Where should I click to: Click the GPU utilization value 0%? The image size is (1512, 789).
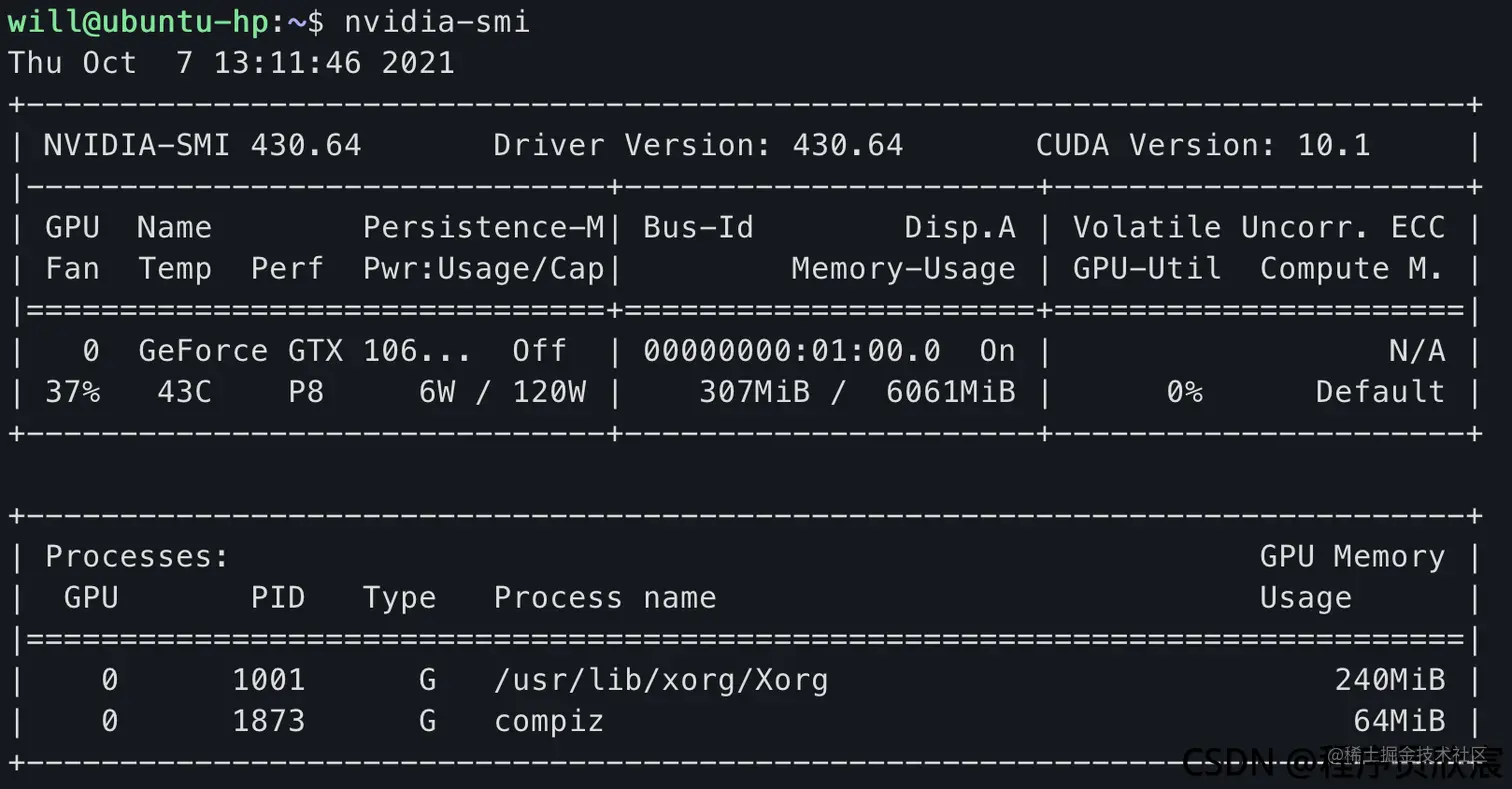(1184, 391)
